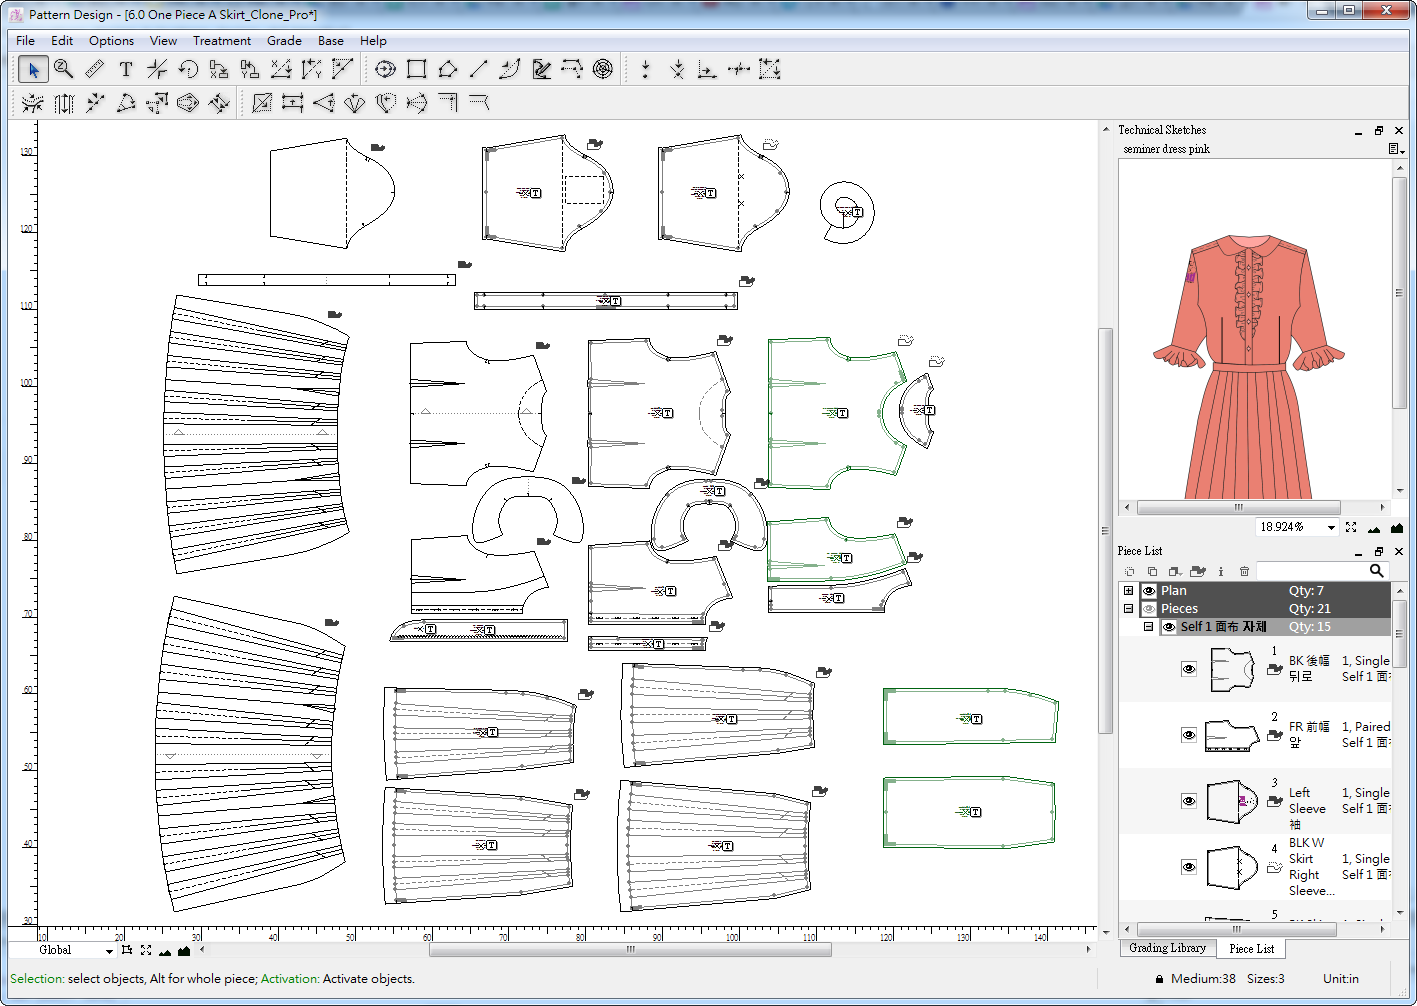The height and width of the screenshot is (1006, 1417).
Task: Activate the Zoom magnifier tool
Action: pos(64,69)
